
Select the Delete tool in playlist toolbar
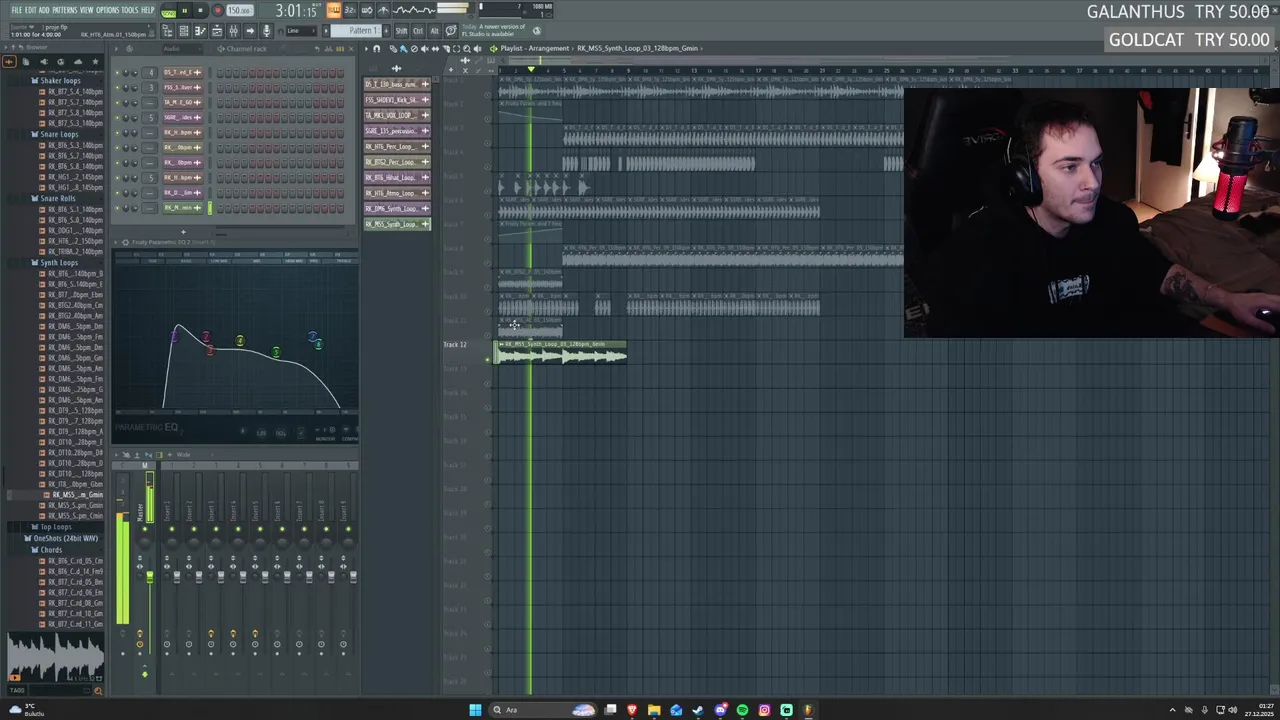click(414, 48)
